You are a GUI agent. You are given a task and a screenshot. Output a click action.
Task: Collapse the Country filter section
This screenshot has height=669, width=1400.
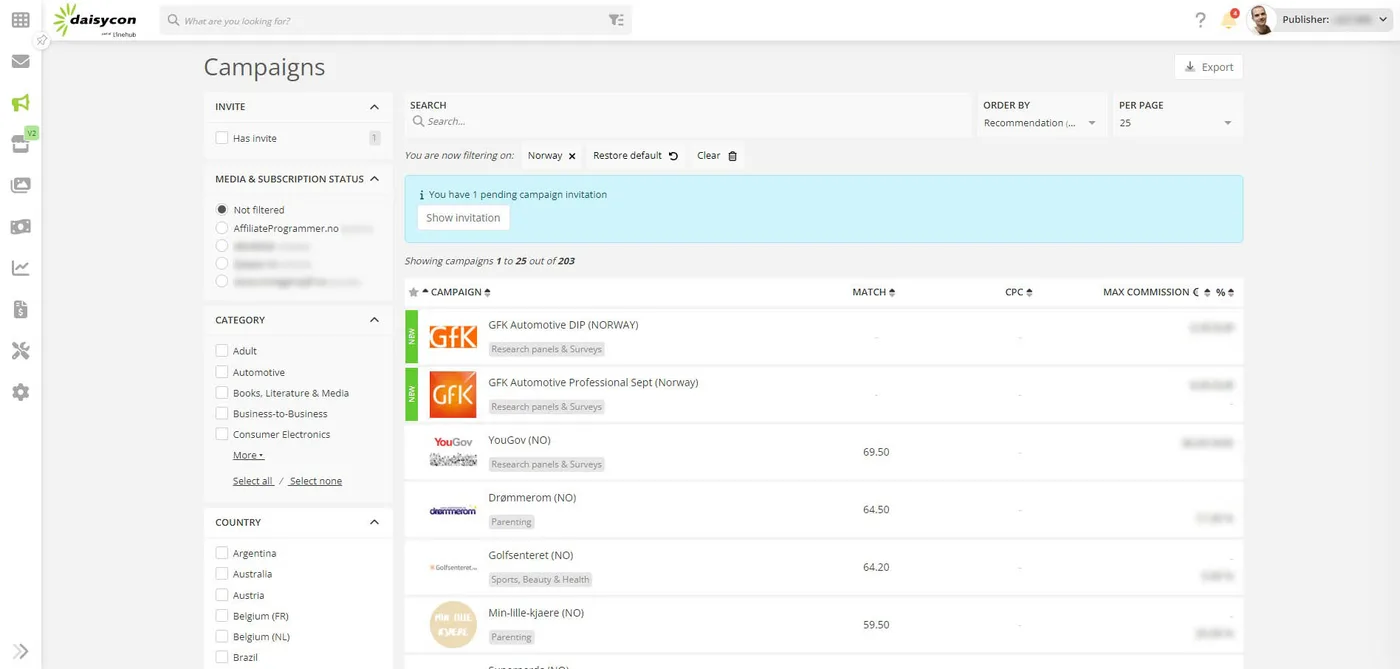tap(374, 522)
